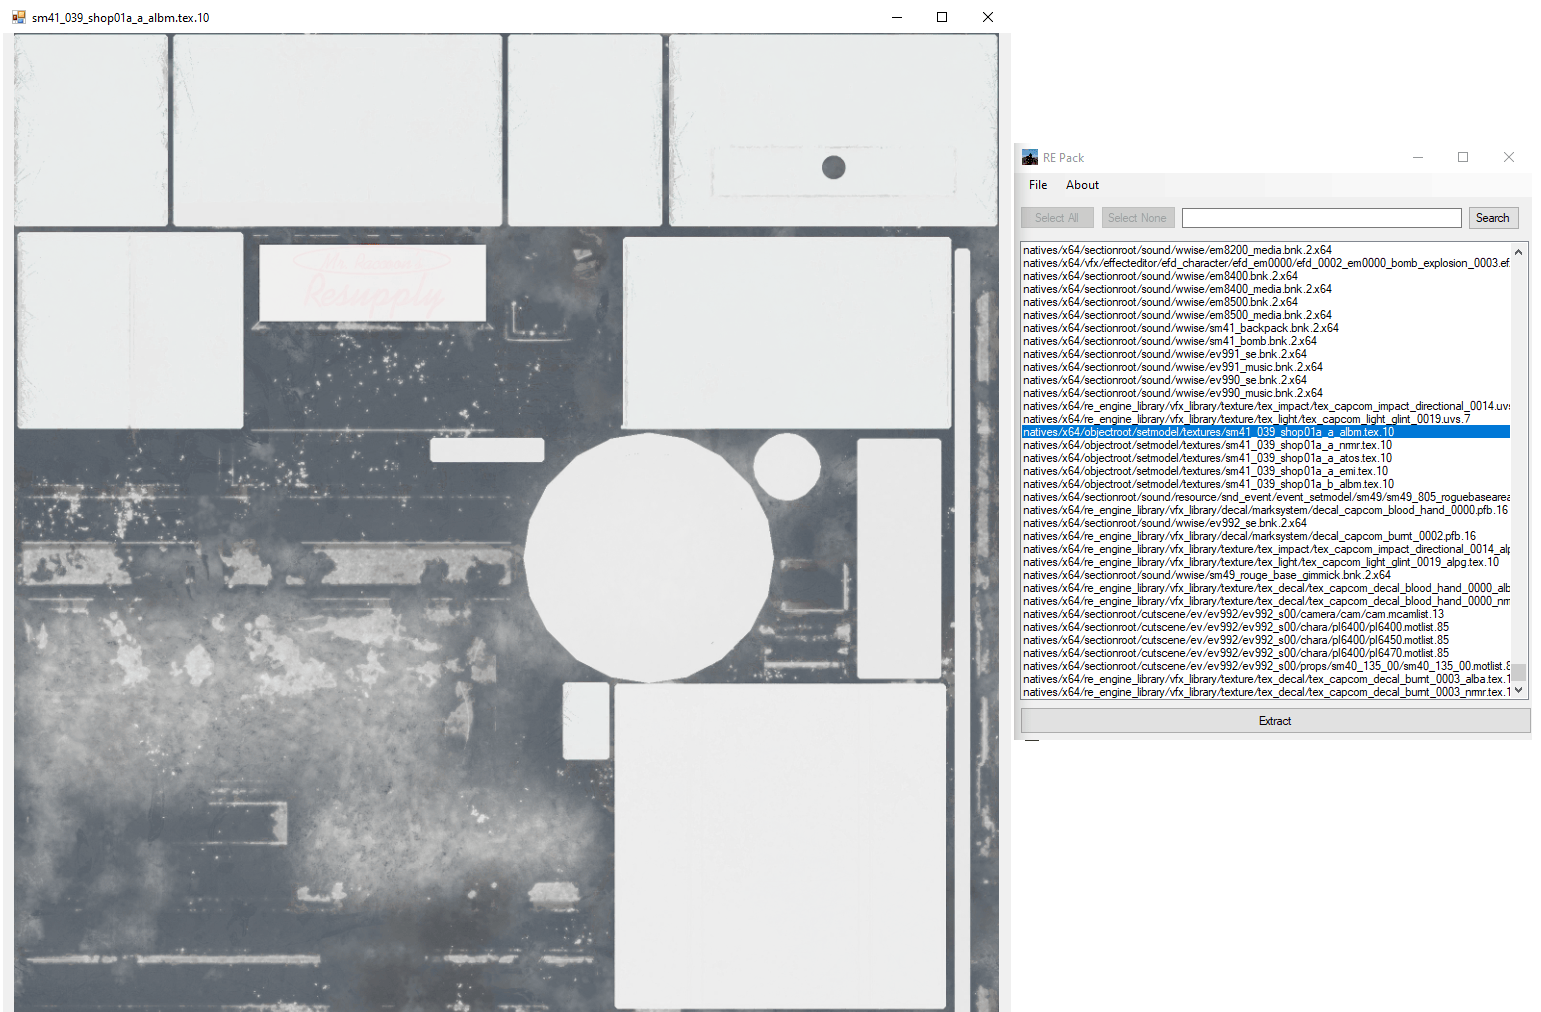Minimize the RE Pack window

pyautogui.click(x=1418, y=157)
